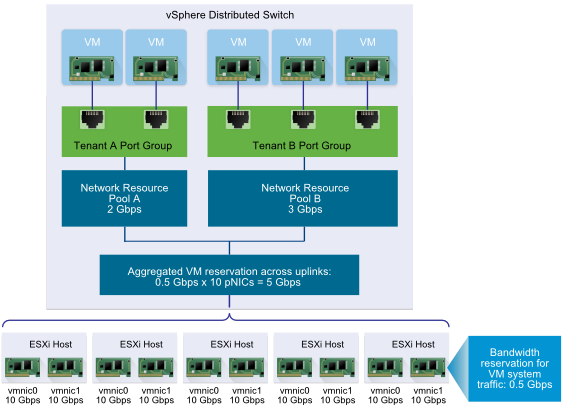Click the VM label of the rightmost Tenant B VM
This screenshot has width=563, height=413.
pyautogui.click(x=367, y=42)
